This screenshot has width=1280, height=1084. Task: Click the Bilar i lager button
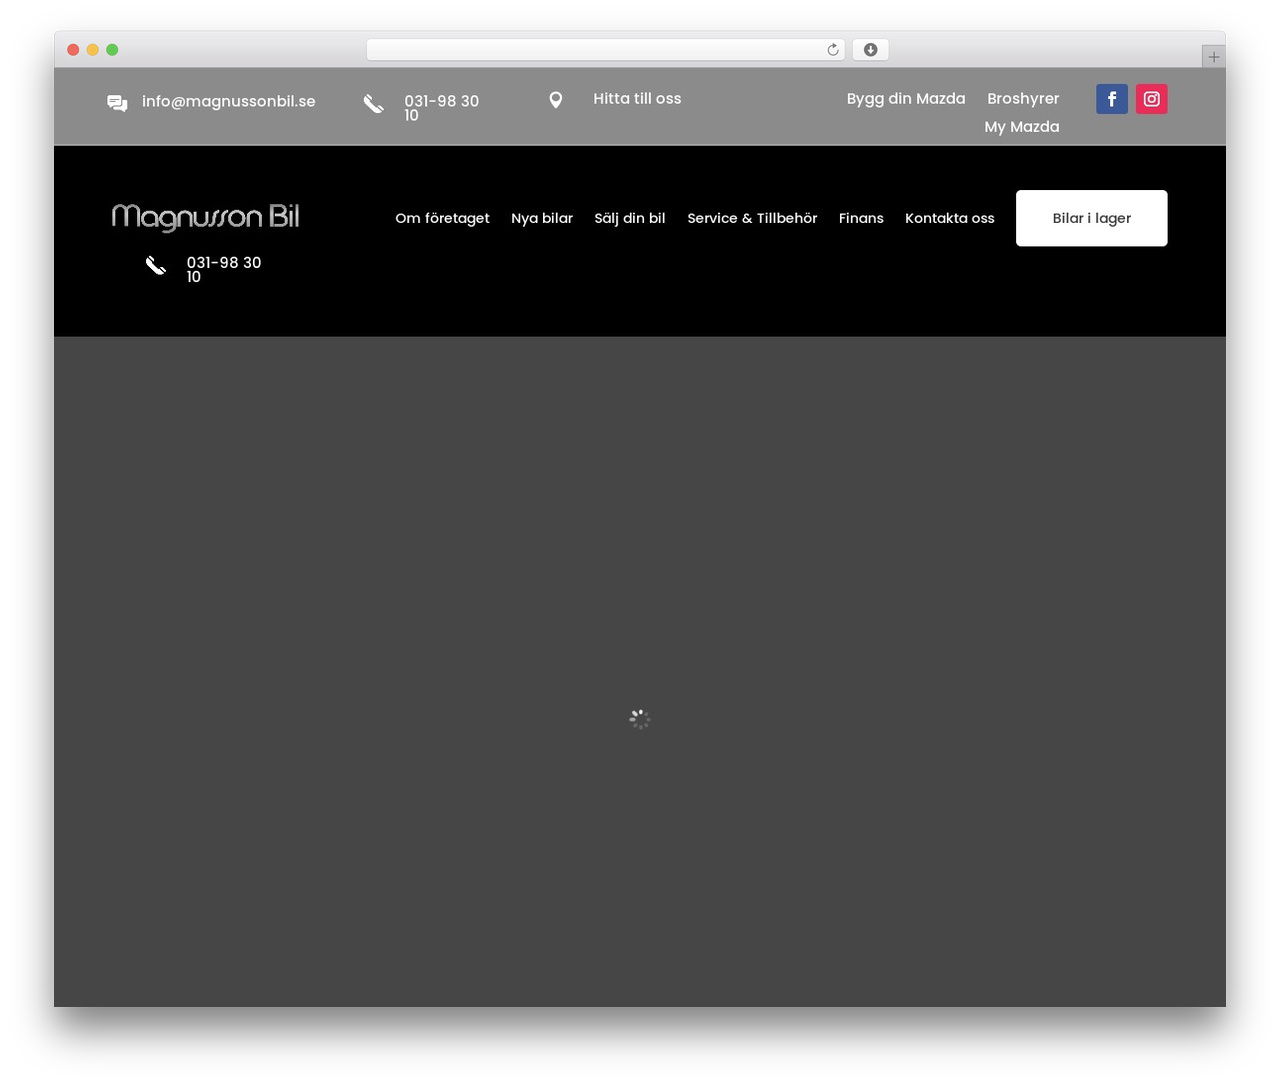1092,218
